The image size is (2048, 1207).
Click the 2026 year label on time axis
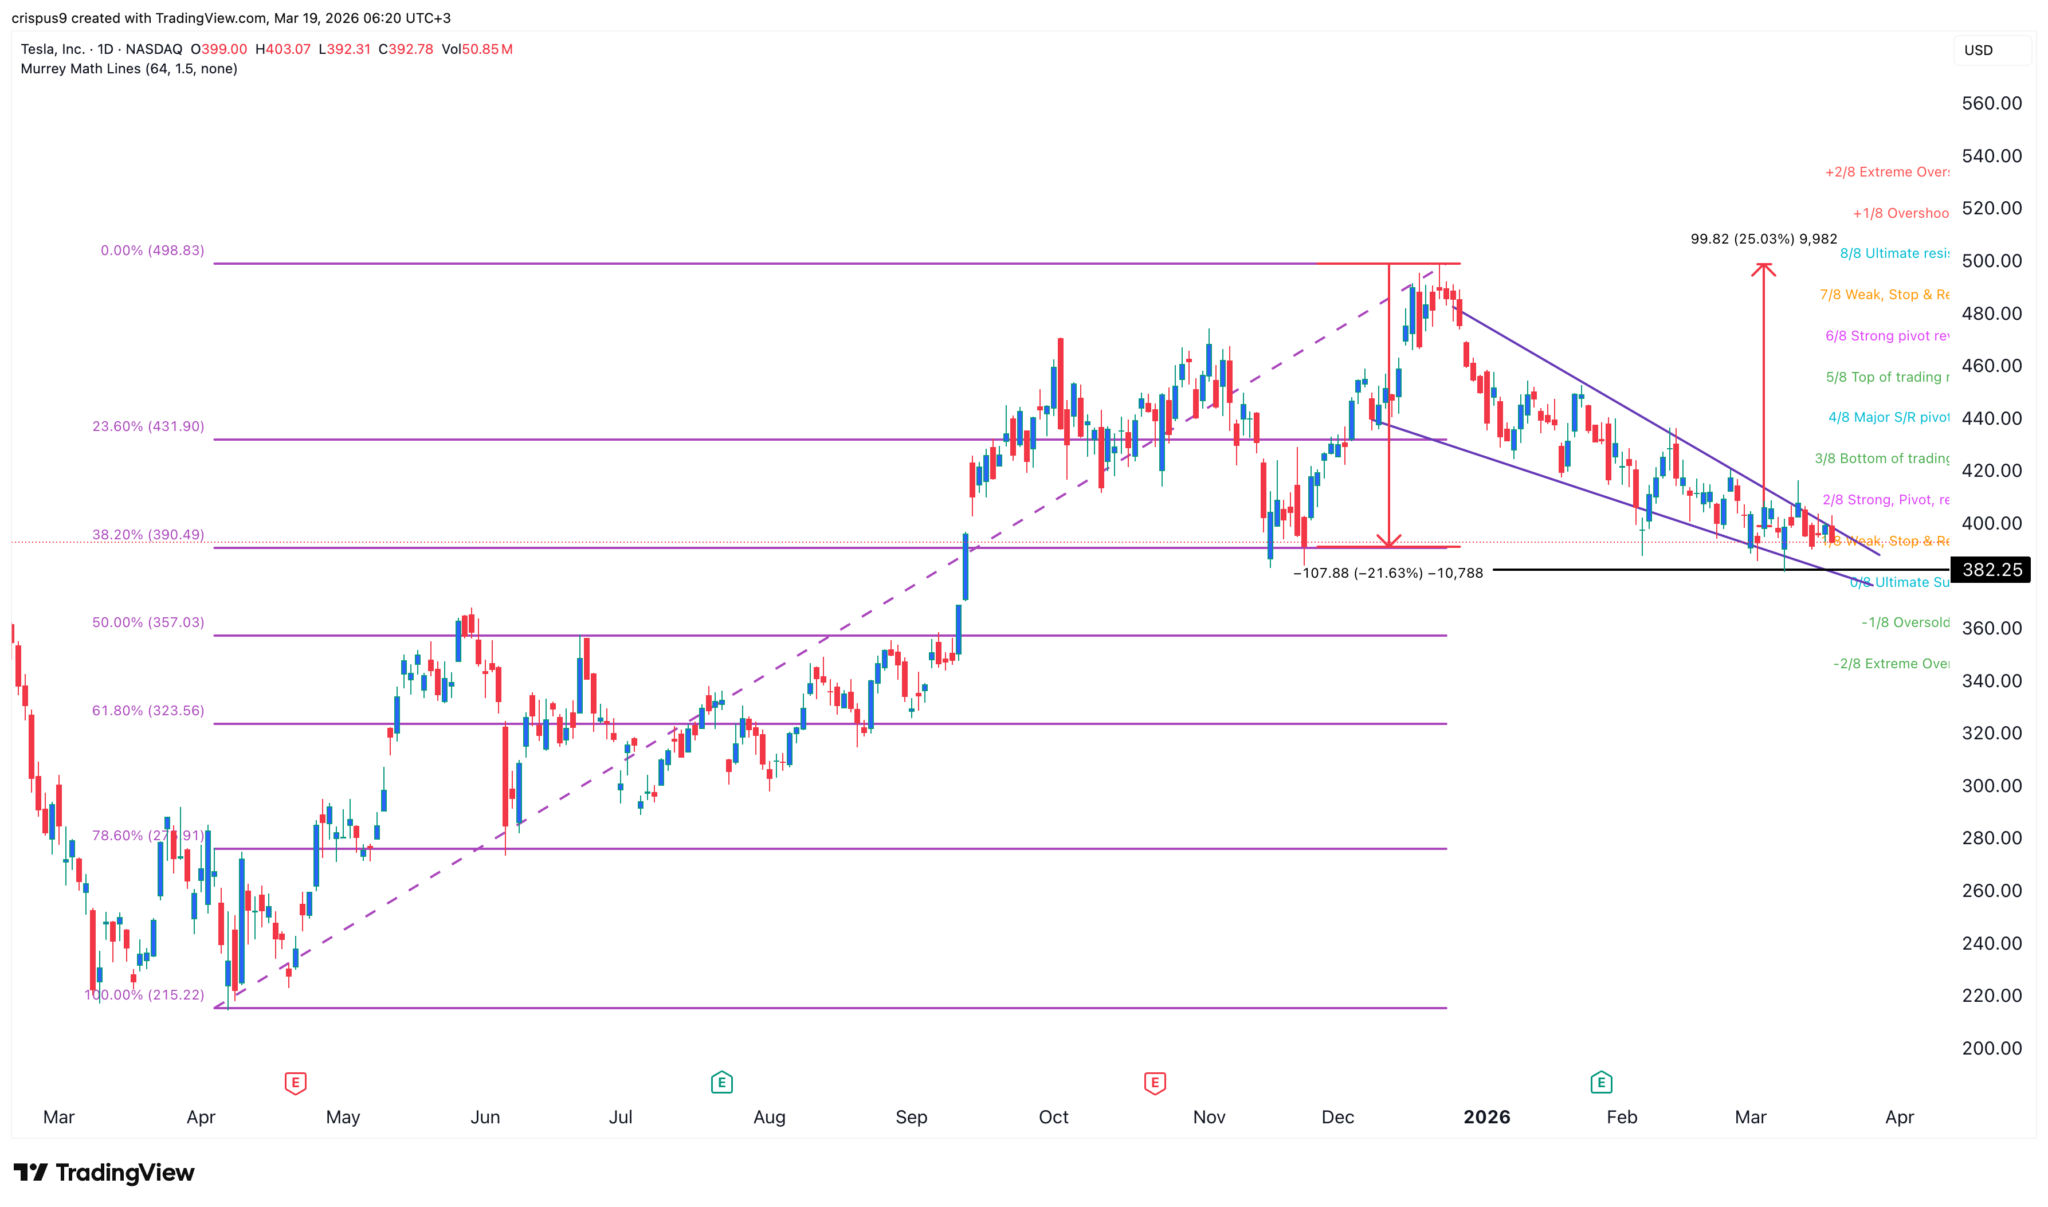point(1486,1117)
